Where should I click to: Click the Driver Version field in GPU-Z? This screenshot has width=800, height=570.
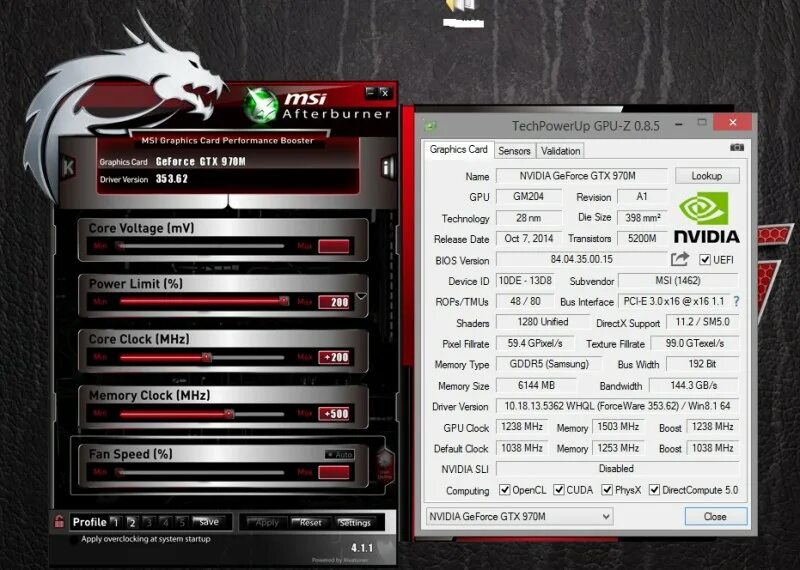(x=617, y=406)
